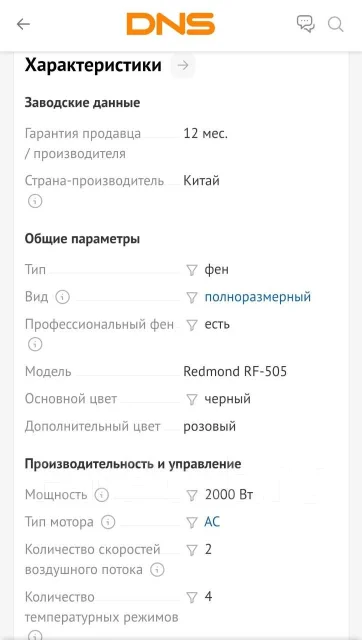Viewport: 362px width, 640px height.
Task: Show info for Страна-производитель
Action: point(35,201)
